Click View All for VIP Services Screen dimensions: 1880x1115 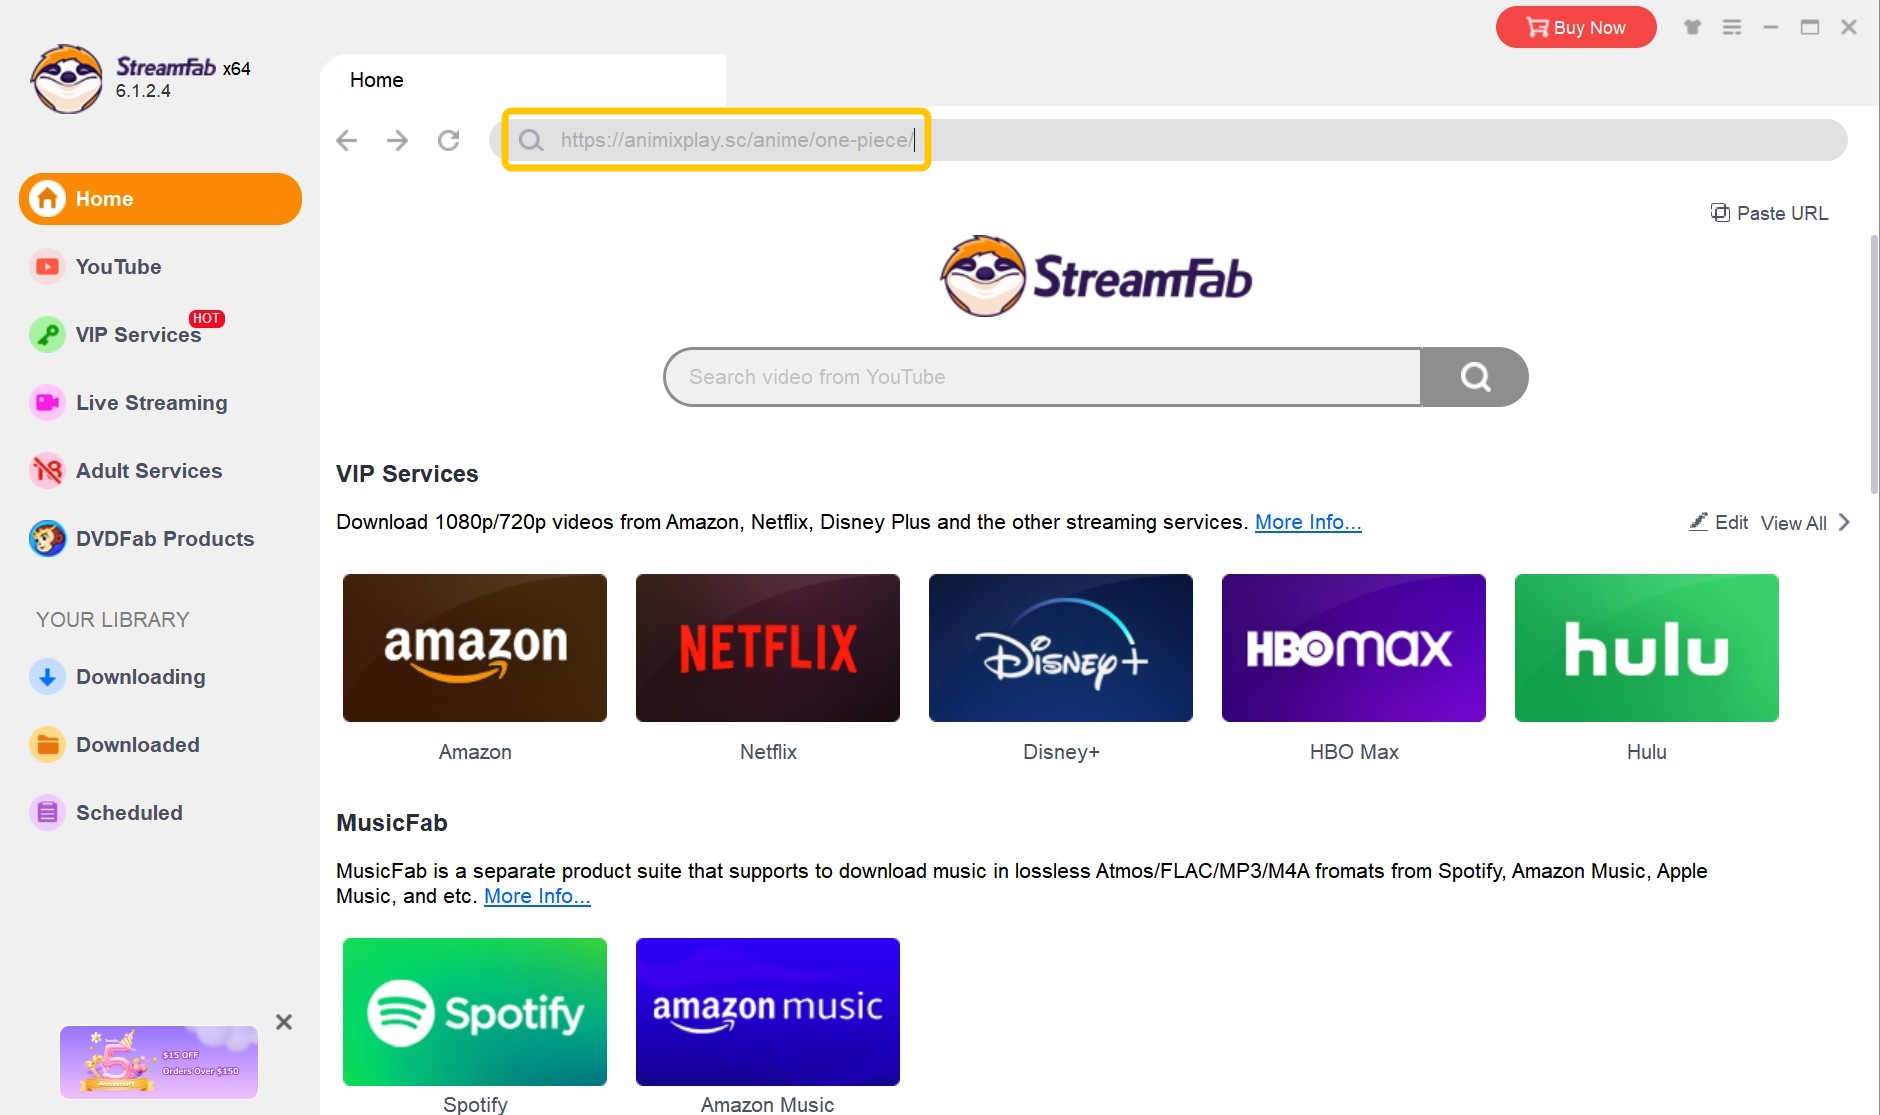[x=1793, y=523]
